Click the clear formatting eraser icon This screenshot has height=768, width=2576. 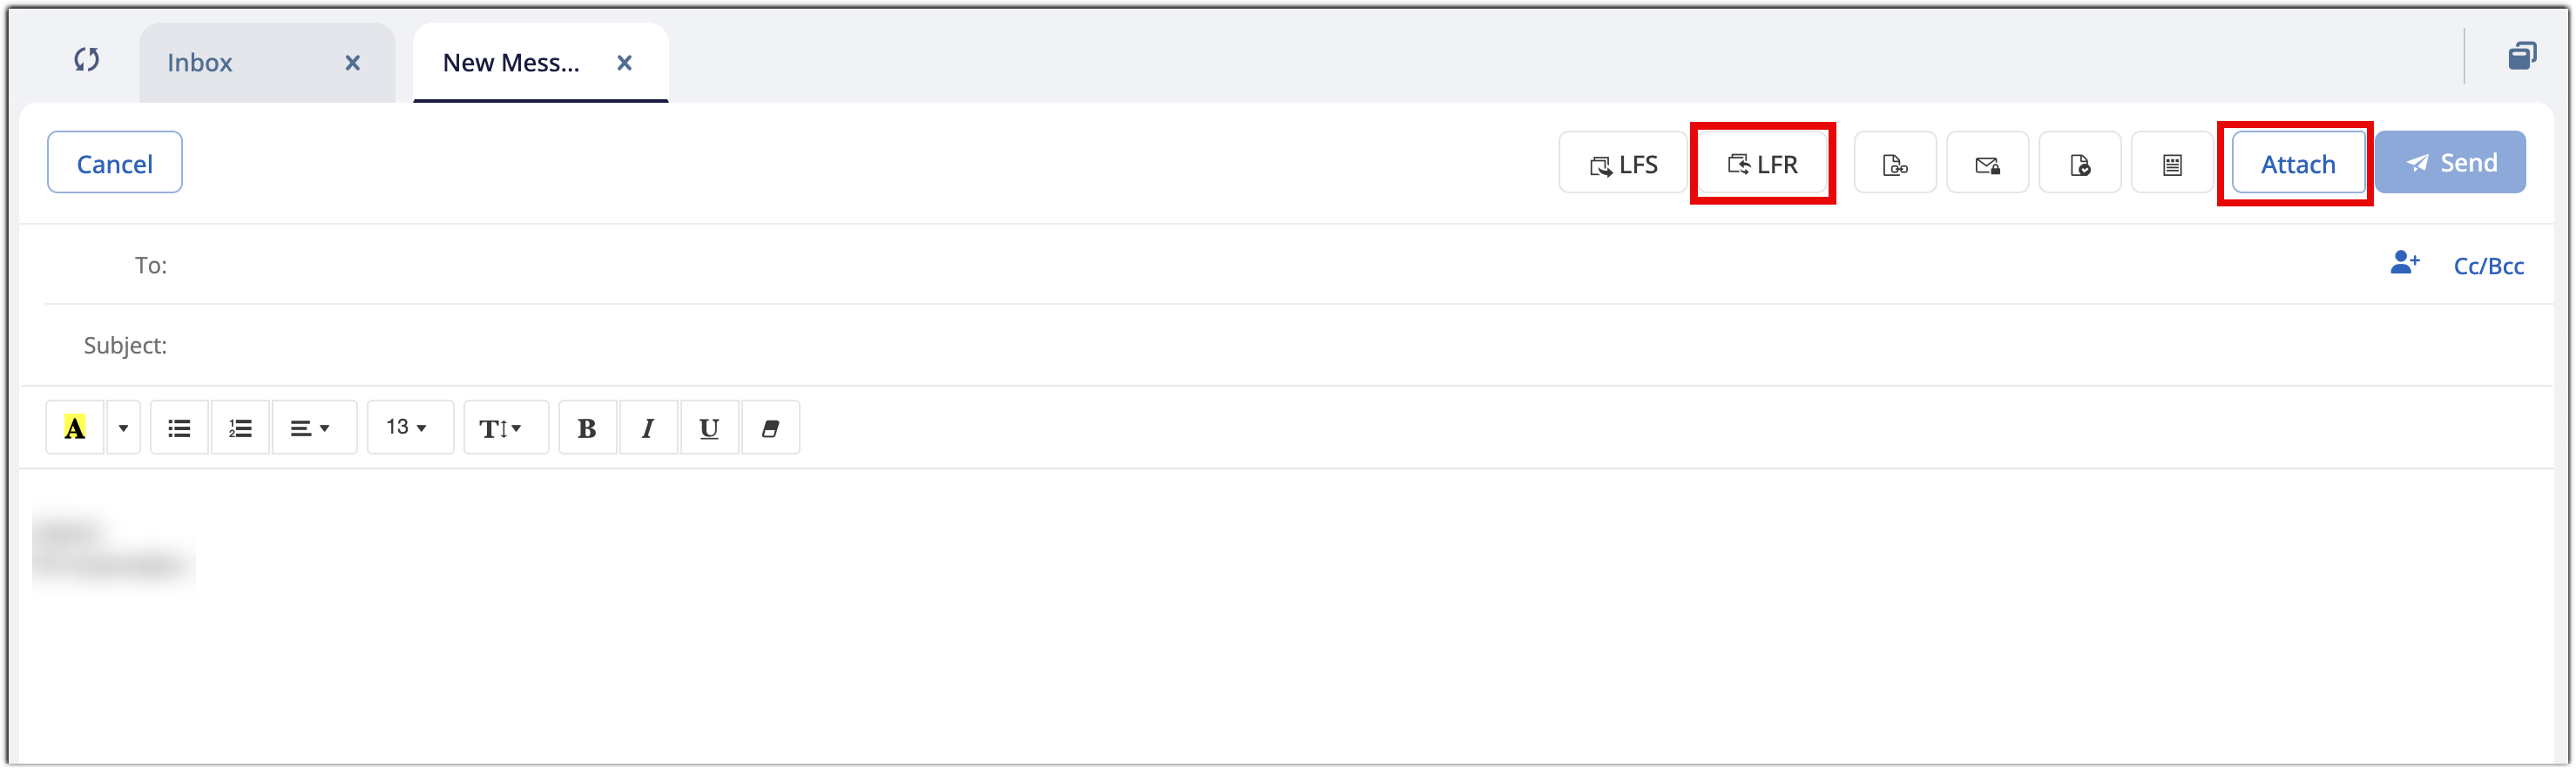pyautogui.click(x=770, y=427)
